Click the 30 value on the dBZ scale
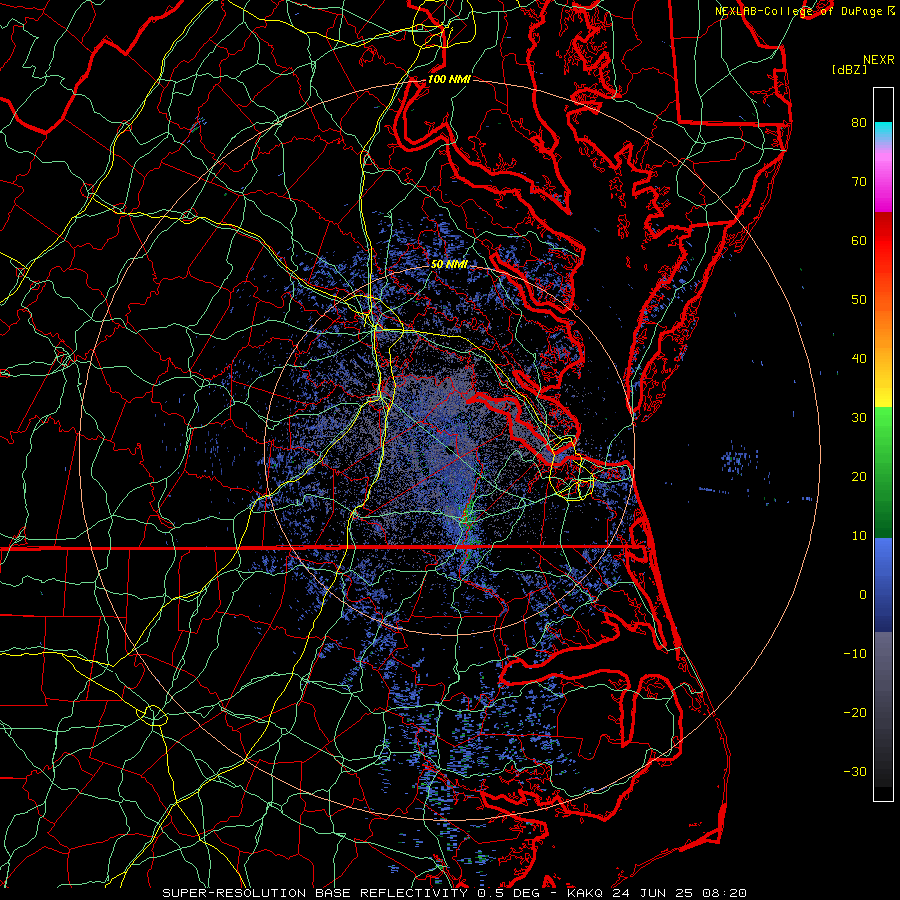The width and height of the screenshot is (900, 900). pyautogui.click(x=859, y=417)
